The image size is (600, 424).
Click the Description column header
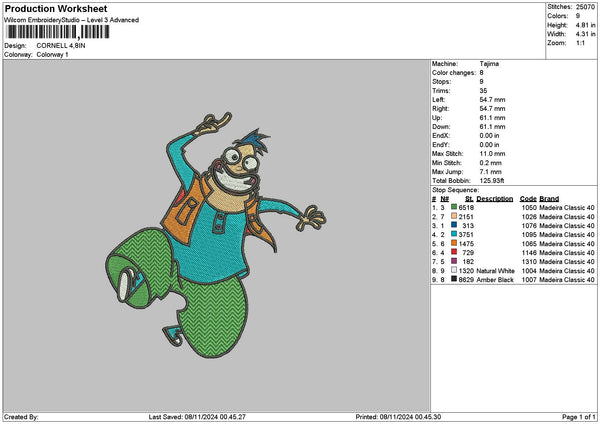[x=495, y=199]
